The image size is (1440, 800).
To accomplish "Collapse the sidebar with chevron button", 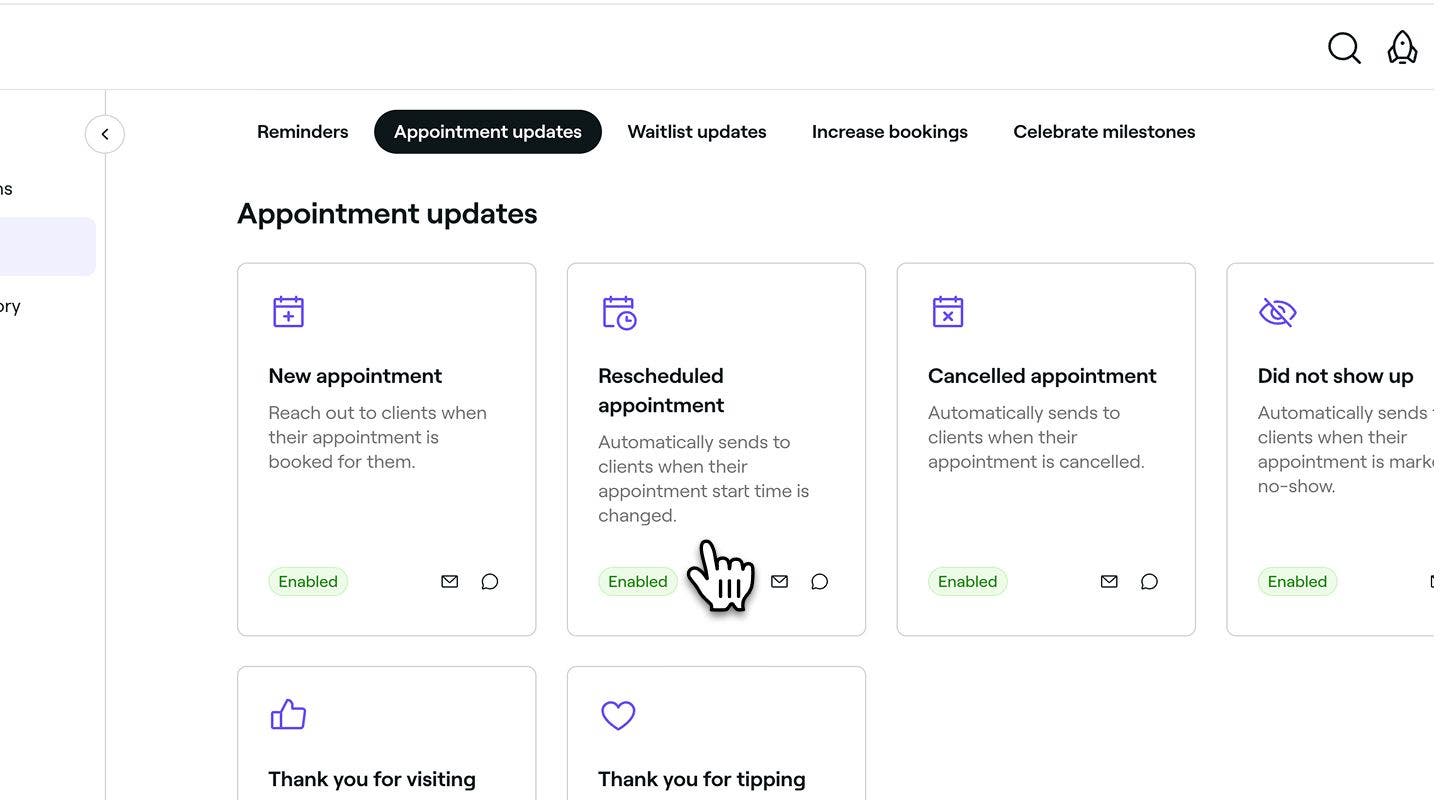I will (105, 134).
